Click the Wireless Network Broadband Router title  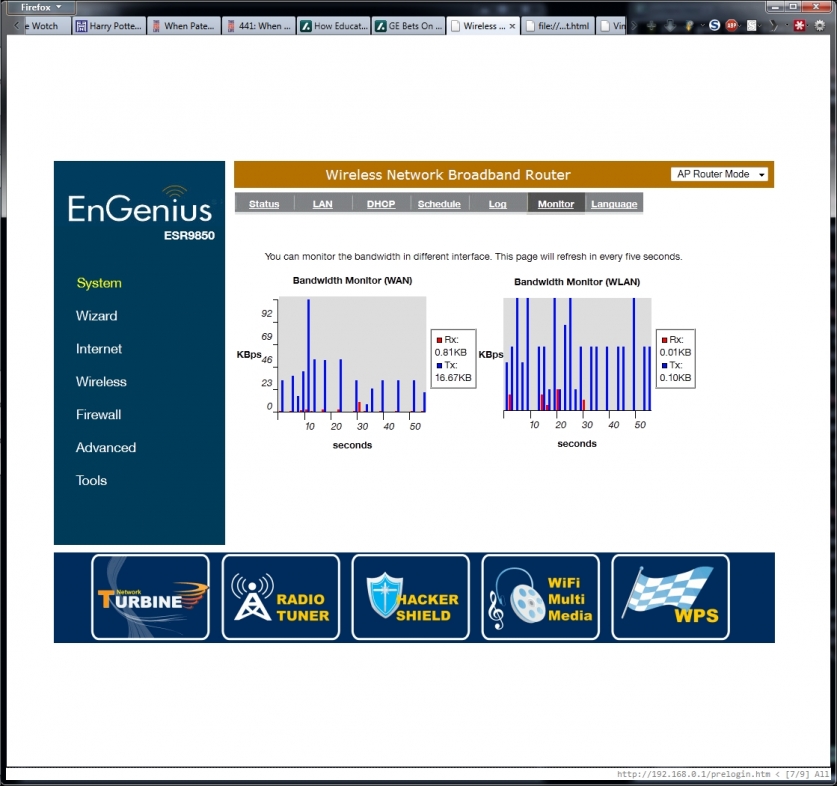coord(448,175)
